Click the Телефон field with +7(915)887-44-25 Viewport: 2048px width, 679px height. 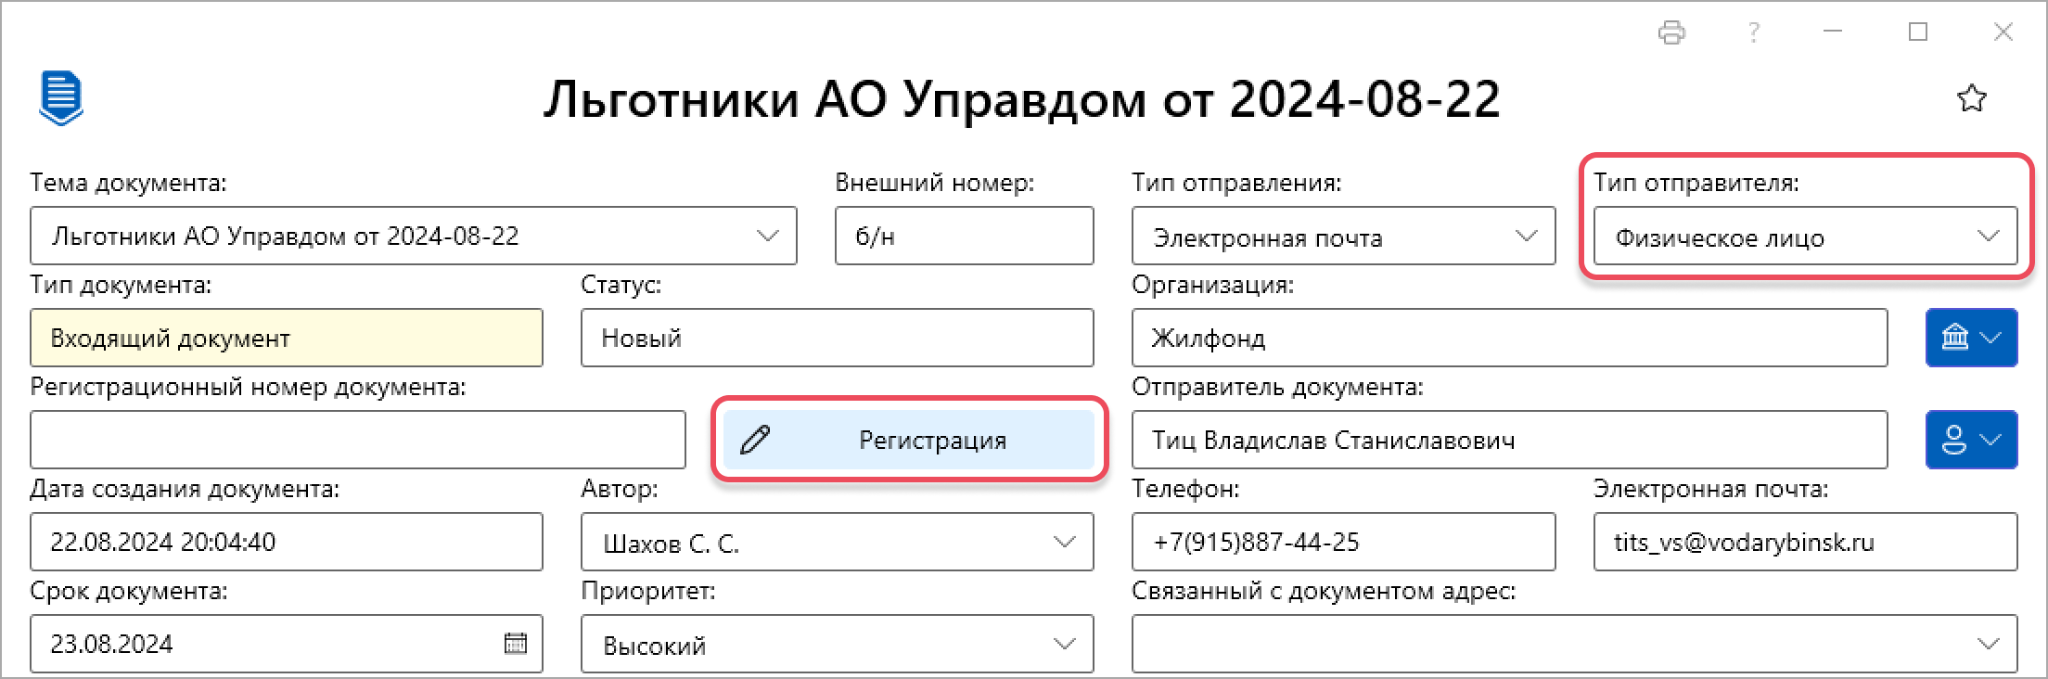(x=1343, y=542)
